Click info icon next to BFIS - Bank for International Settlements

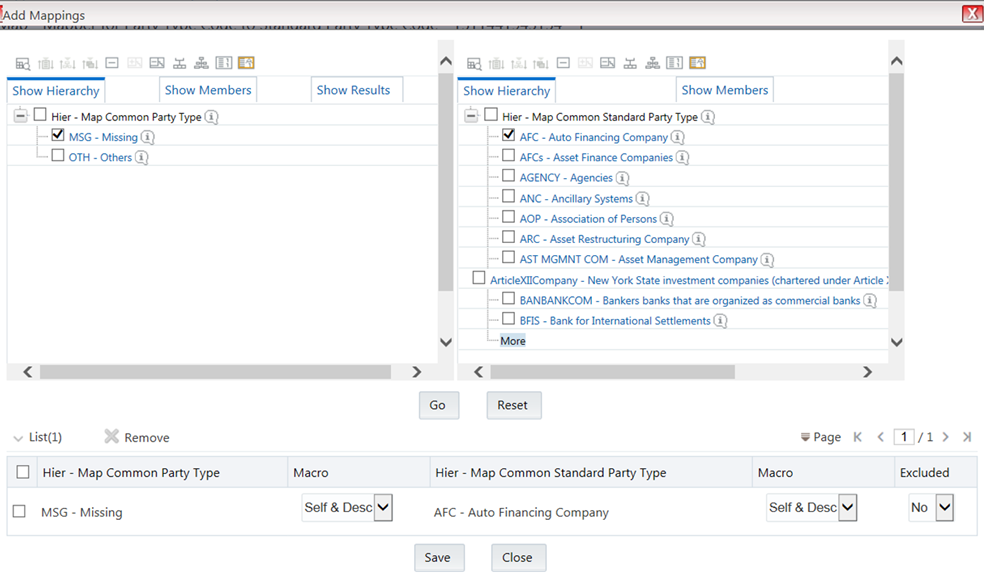pyautogui.click(x=720, y=321)
